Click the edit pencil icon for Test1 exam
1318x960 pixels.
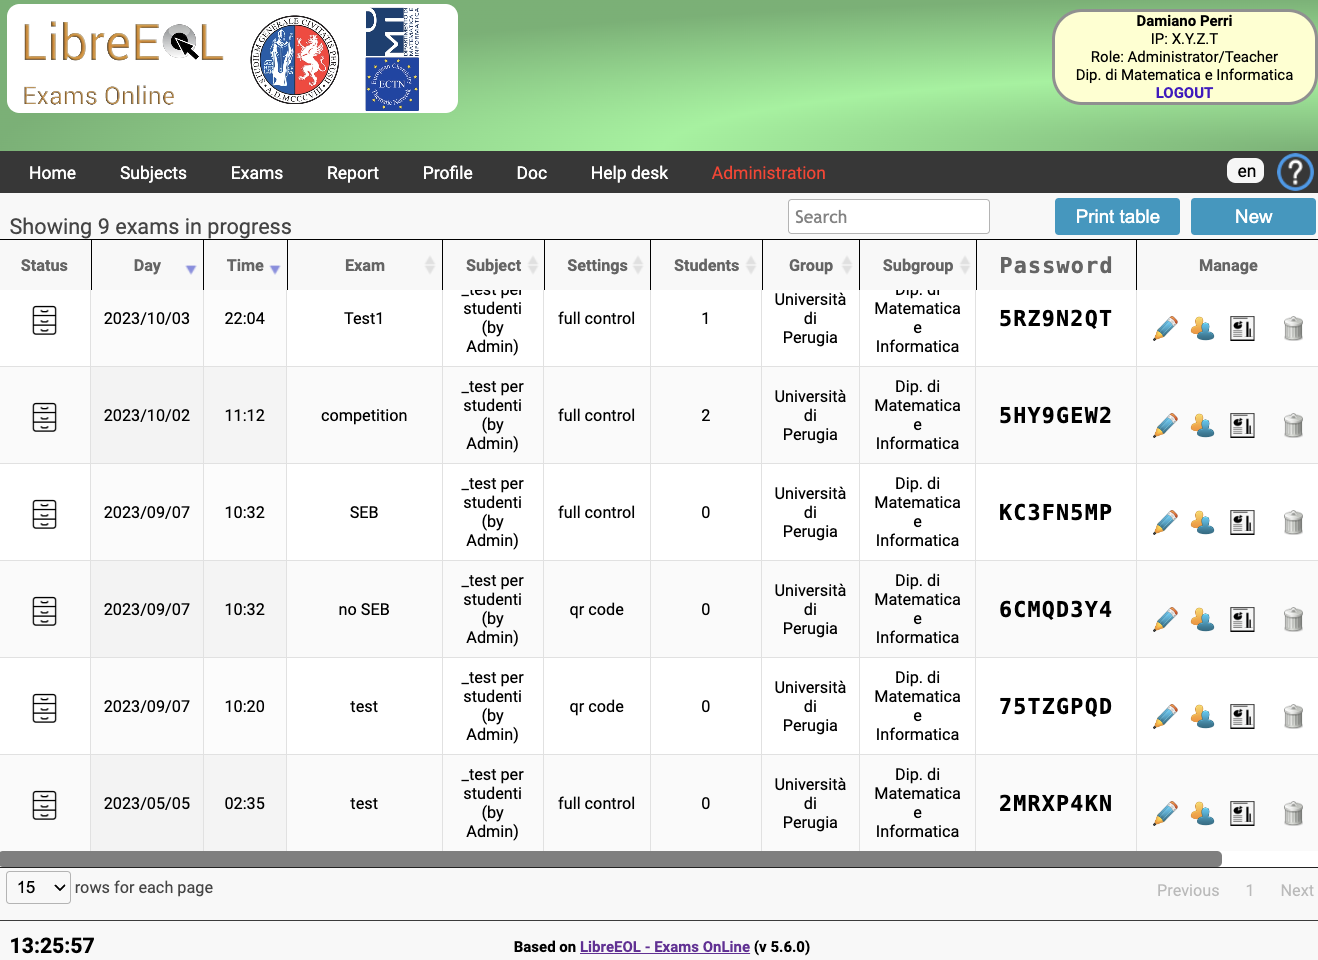[x=1165, y=329]
